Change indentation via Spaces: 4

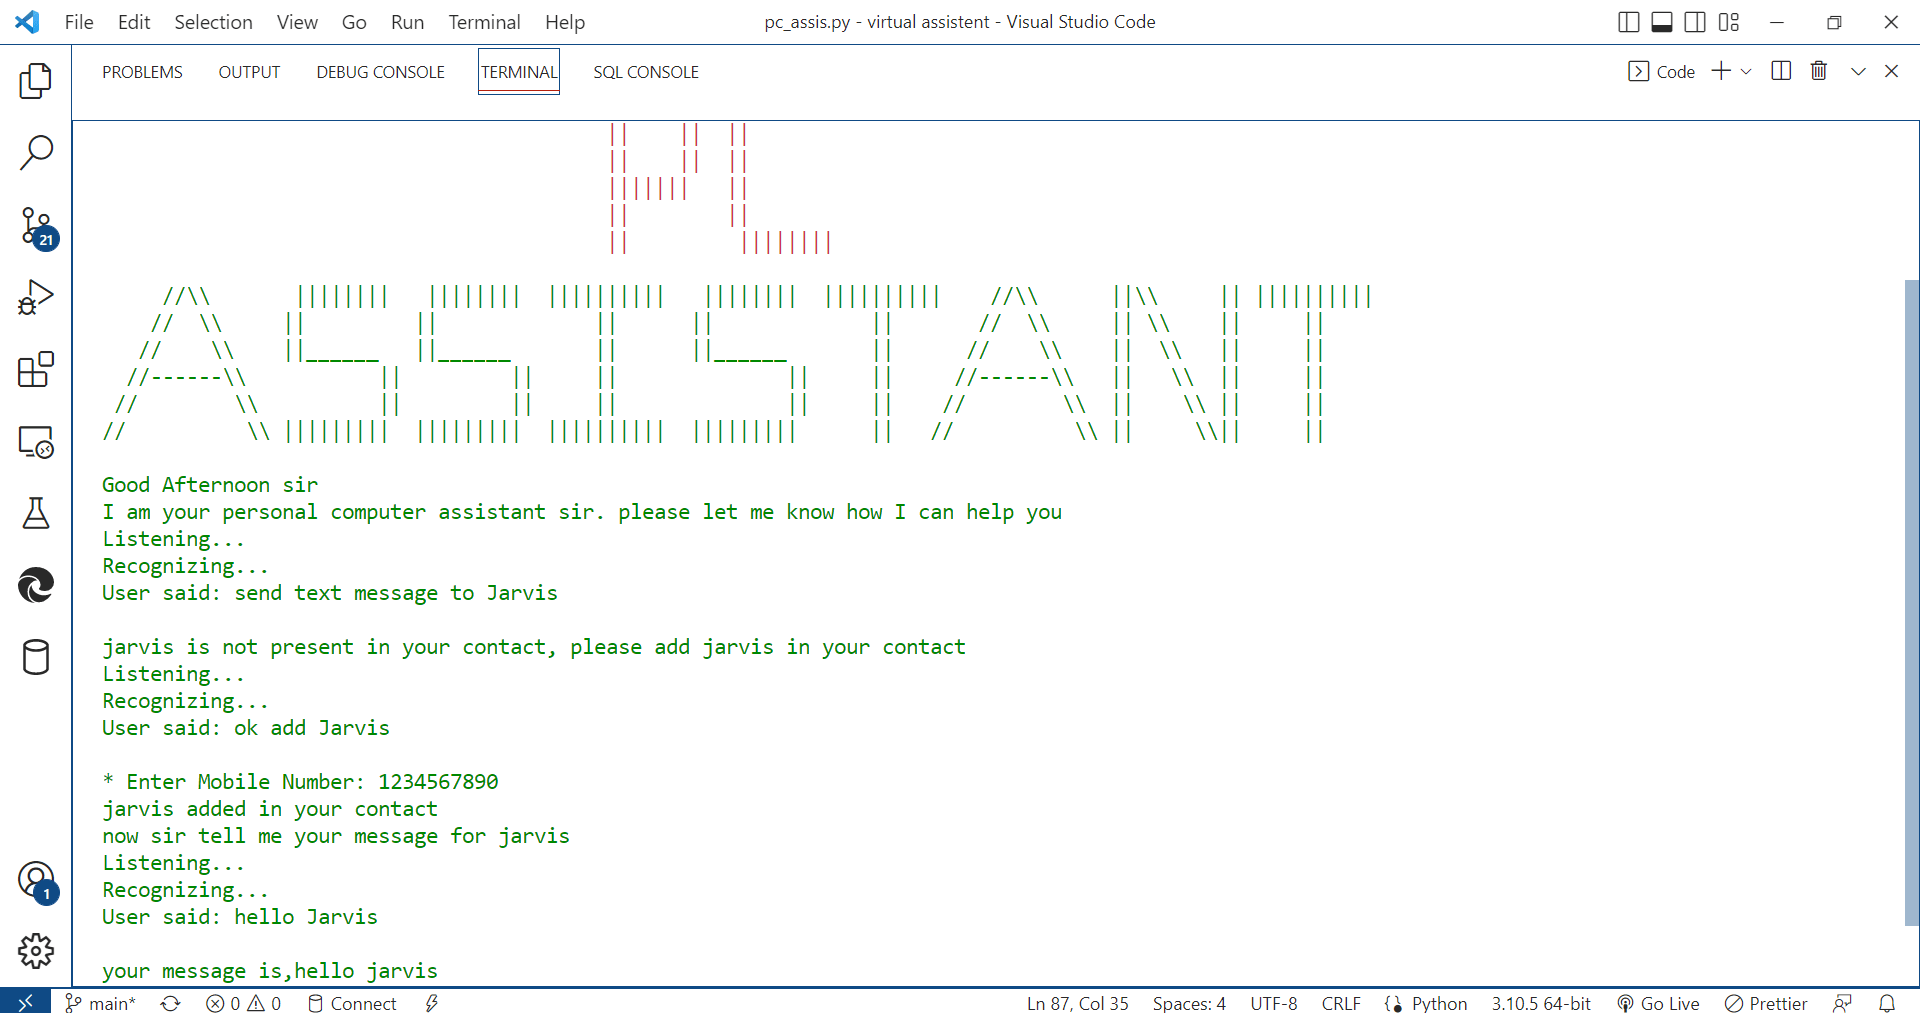point(1189,1003)
